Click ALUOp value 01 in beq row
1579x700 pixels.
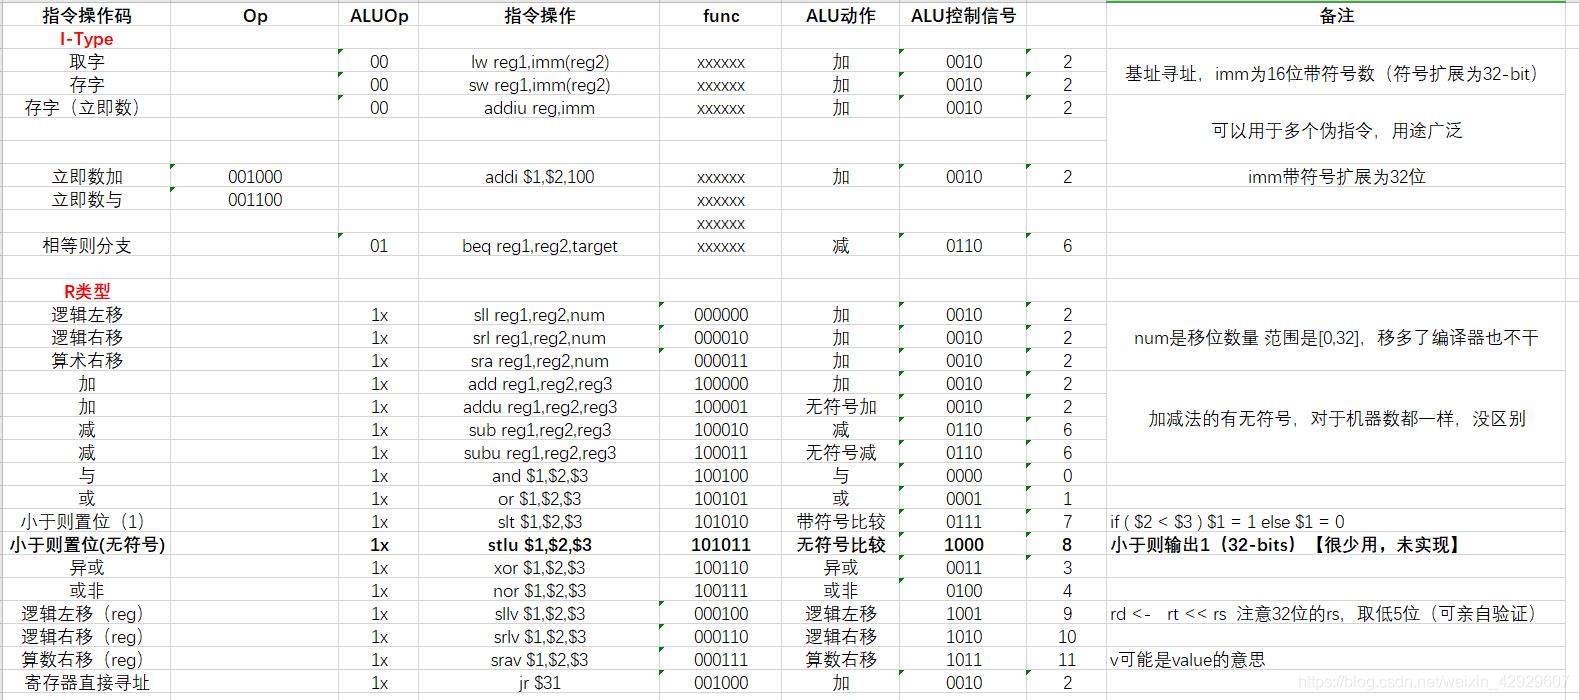click(379, 246)
